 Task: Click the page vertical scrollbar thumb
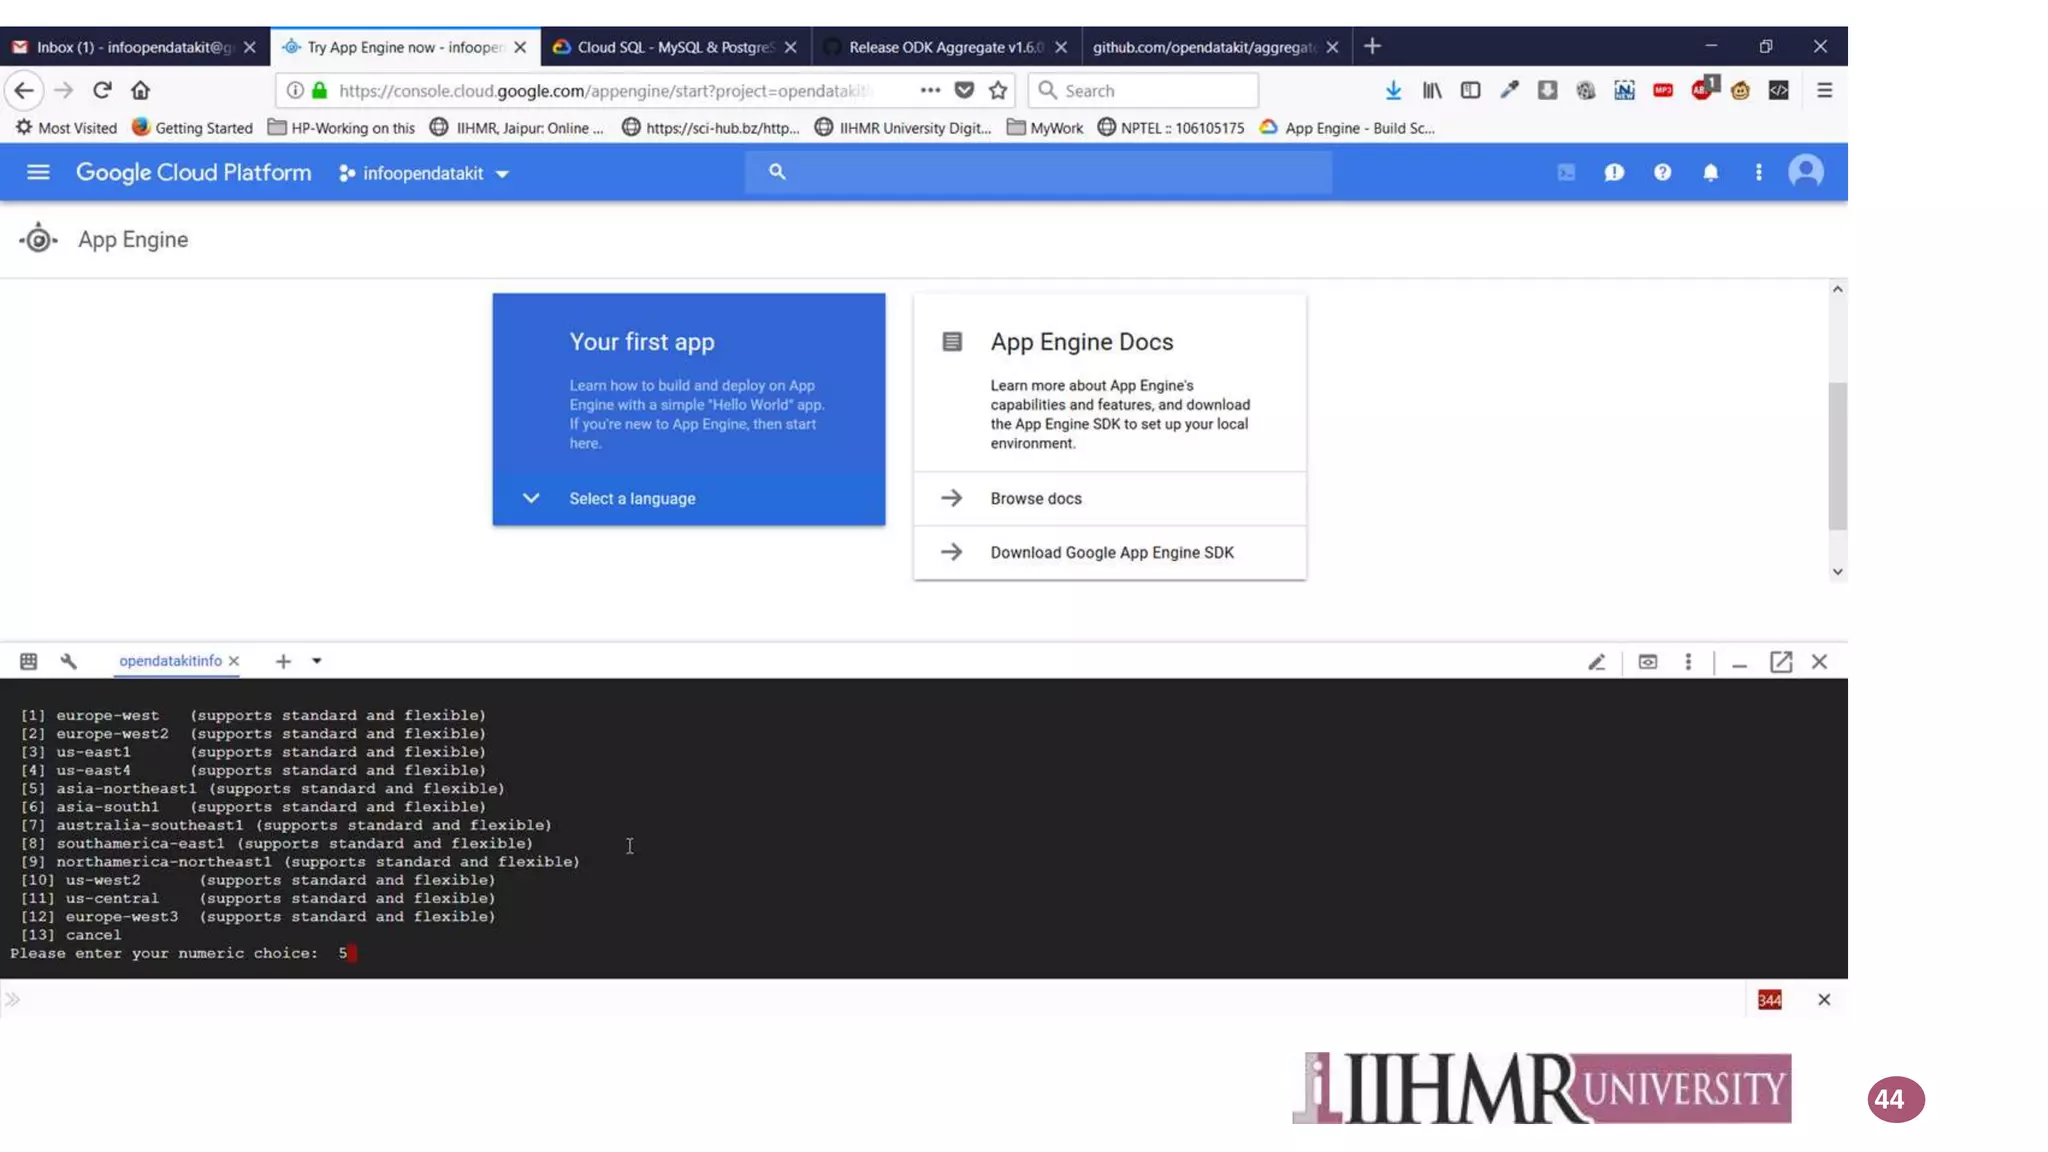pos(1837,455)
